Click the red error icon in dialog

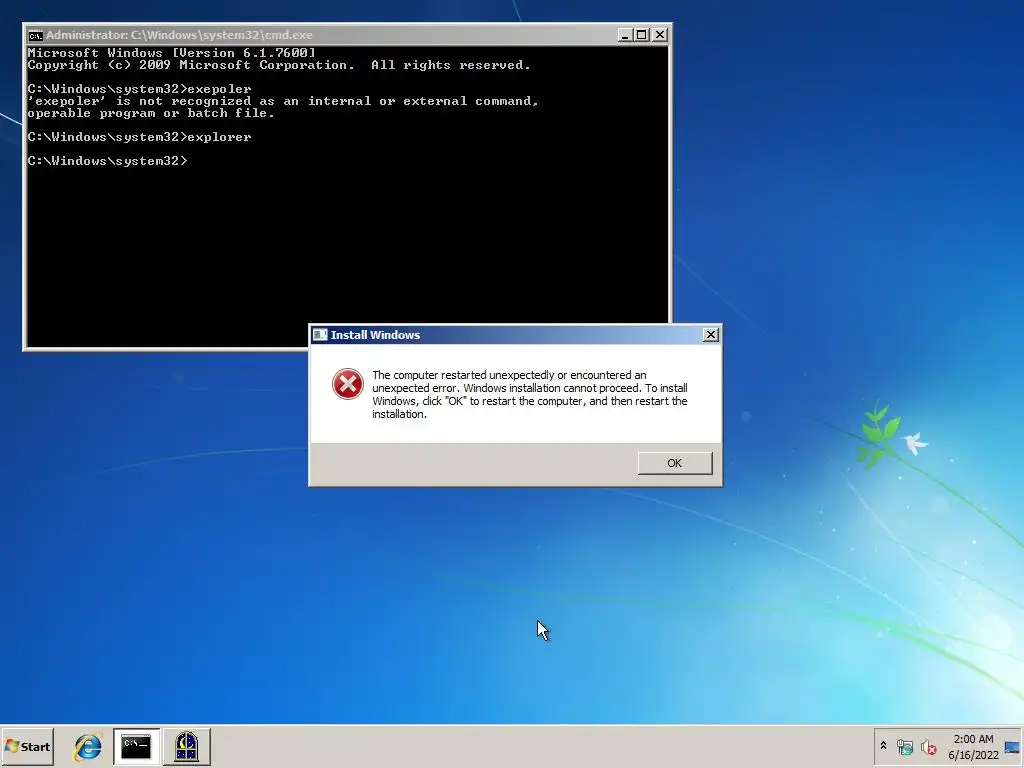347,384
